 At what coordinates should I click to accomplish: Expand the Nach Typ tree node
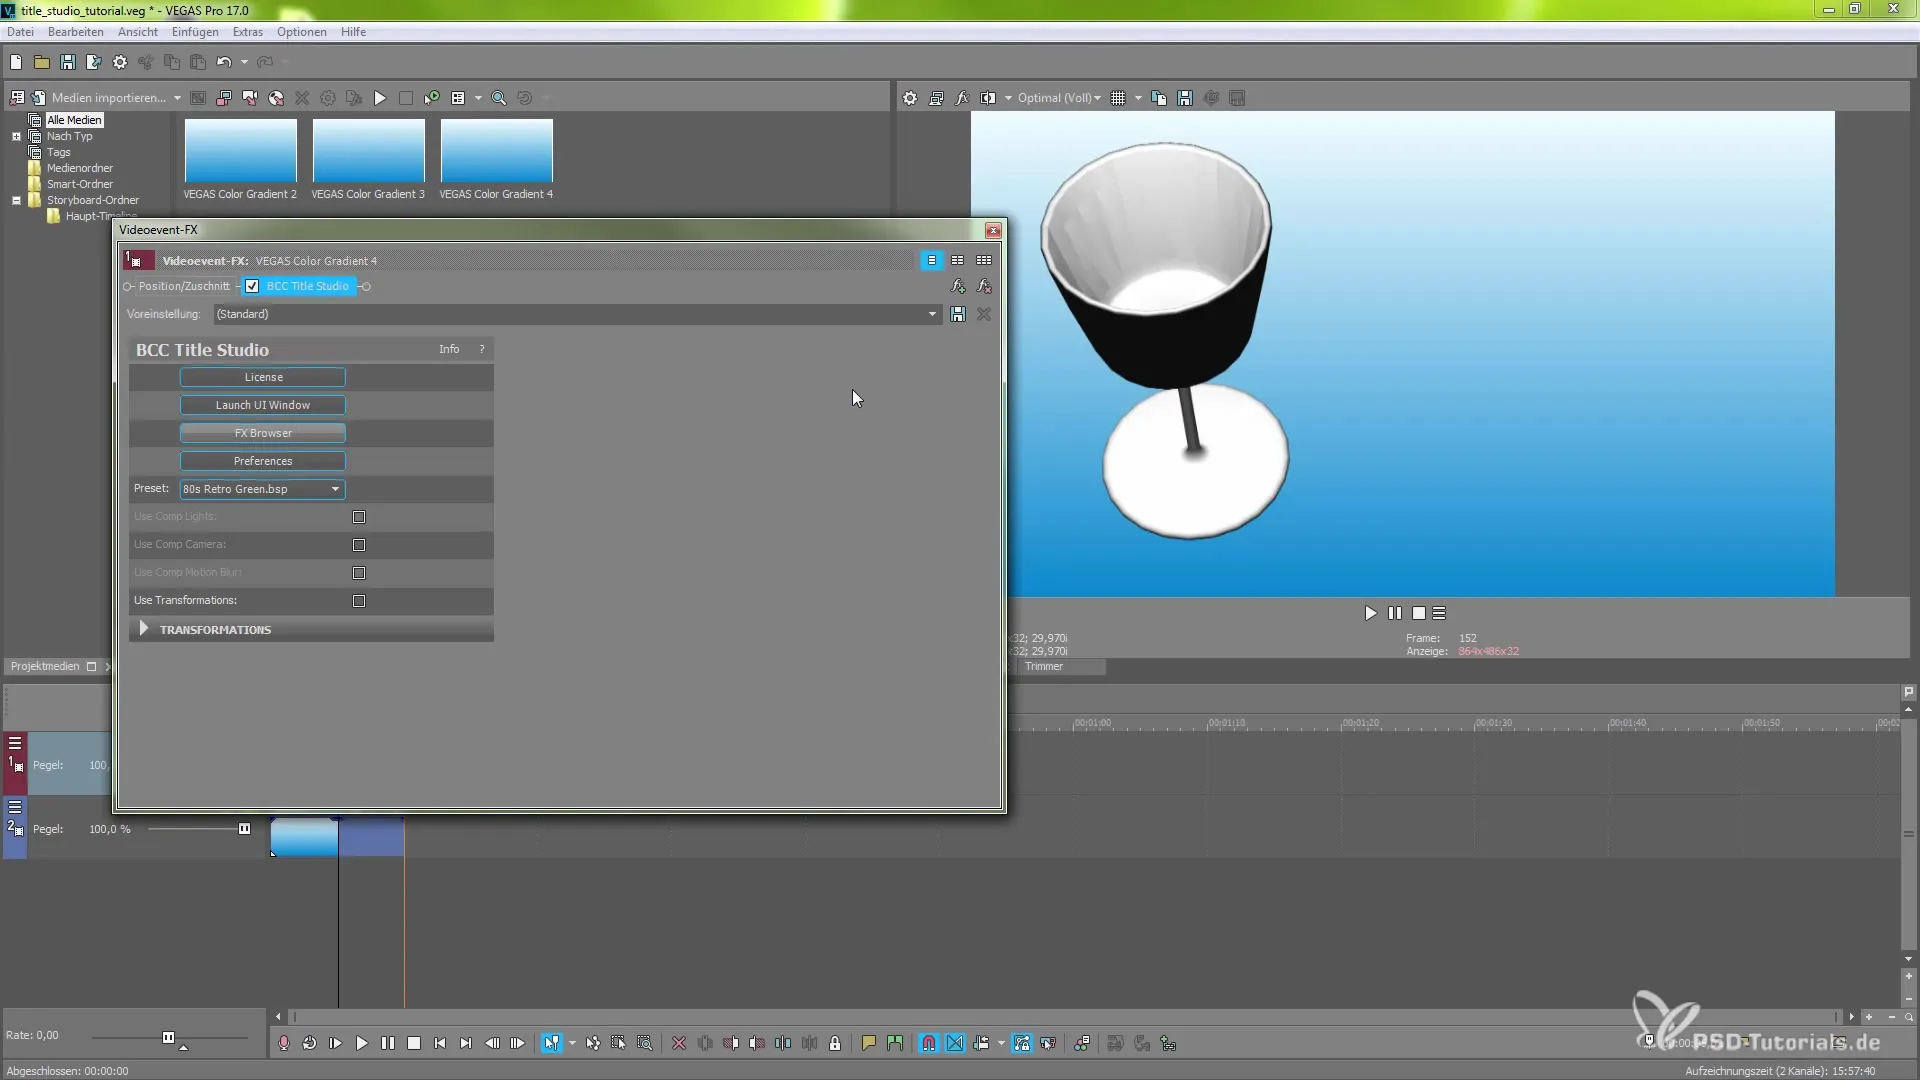point(16,136)
